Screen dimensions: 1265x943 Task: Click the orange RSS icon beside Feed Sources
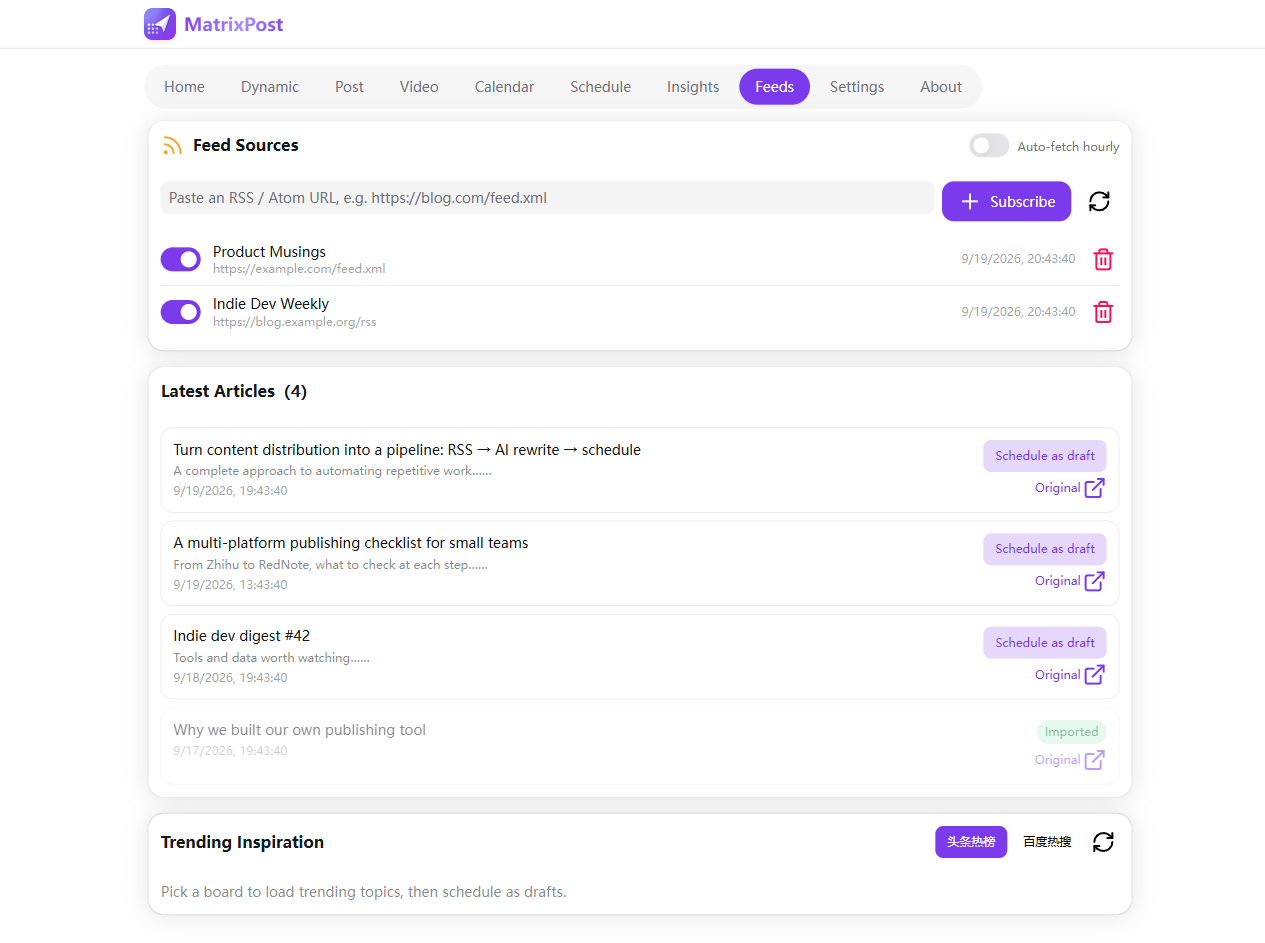point(172,146)
